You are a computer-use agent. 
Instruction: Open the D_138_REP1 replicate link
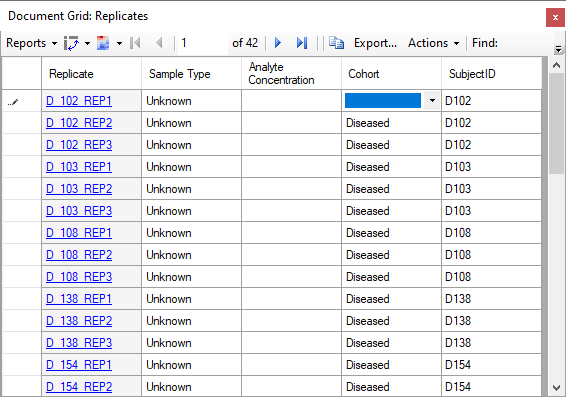coord(79,299)
